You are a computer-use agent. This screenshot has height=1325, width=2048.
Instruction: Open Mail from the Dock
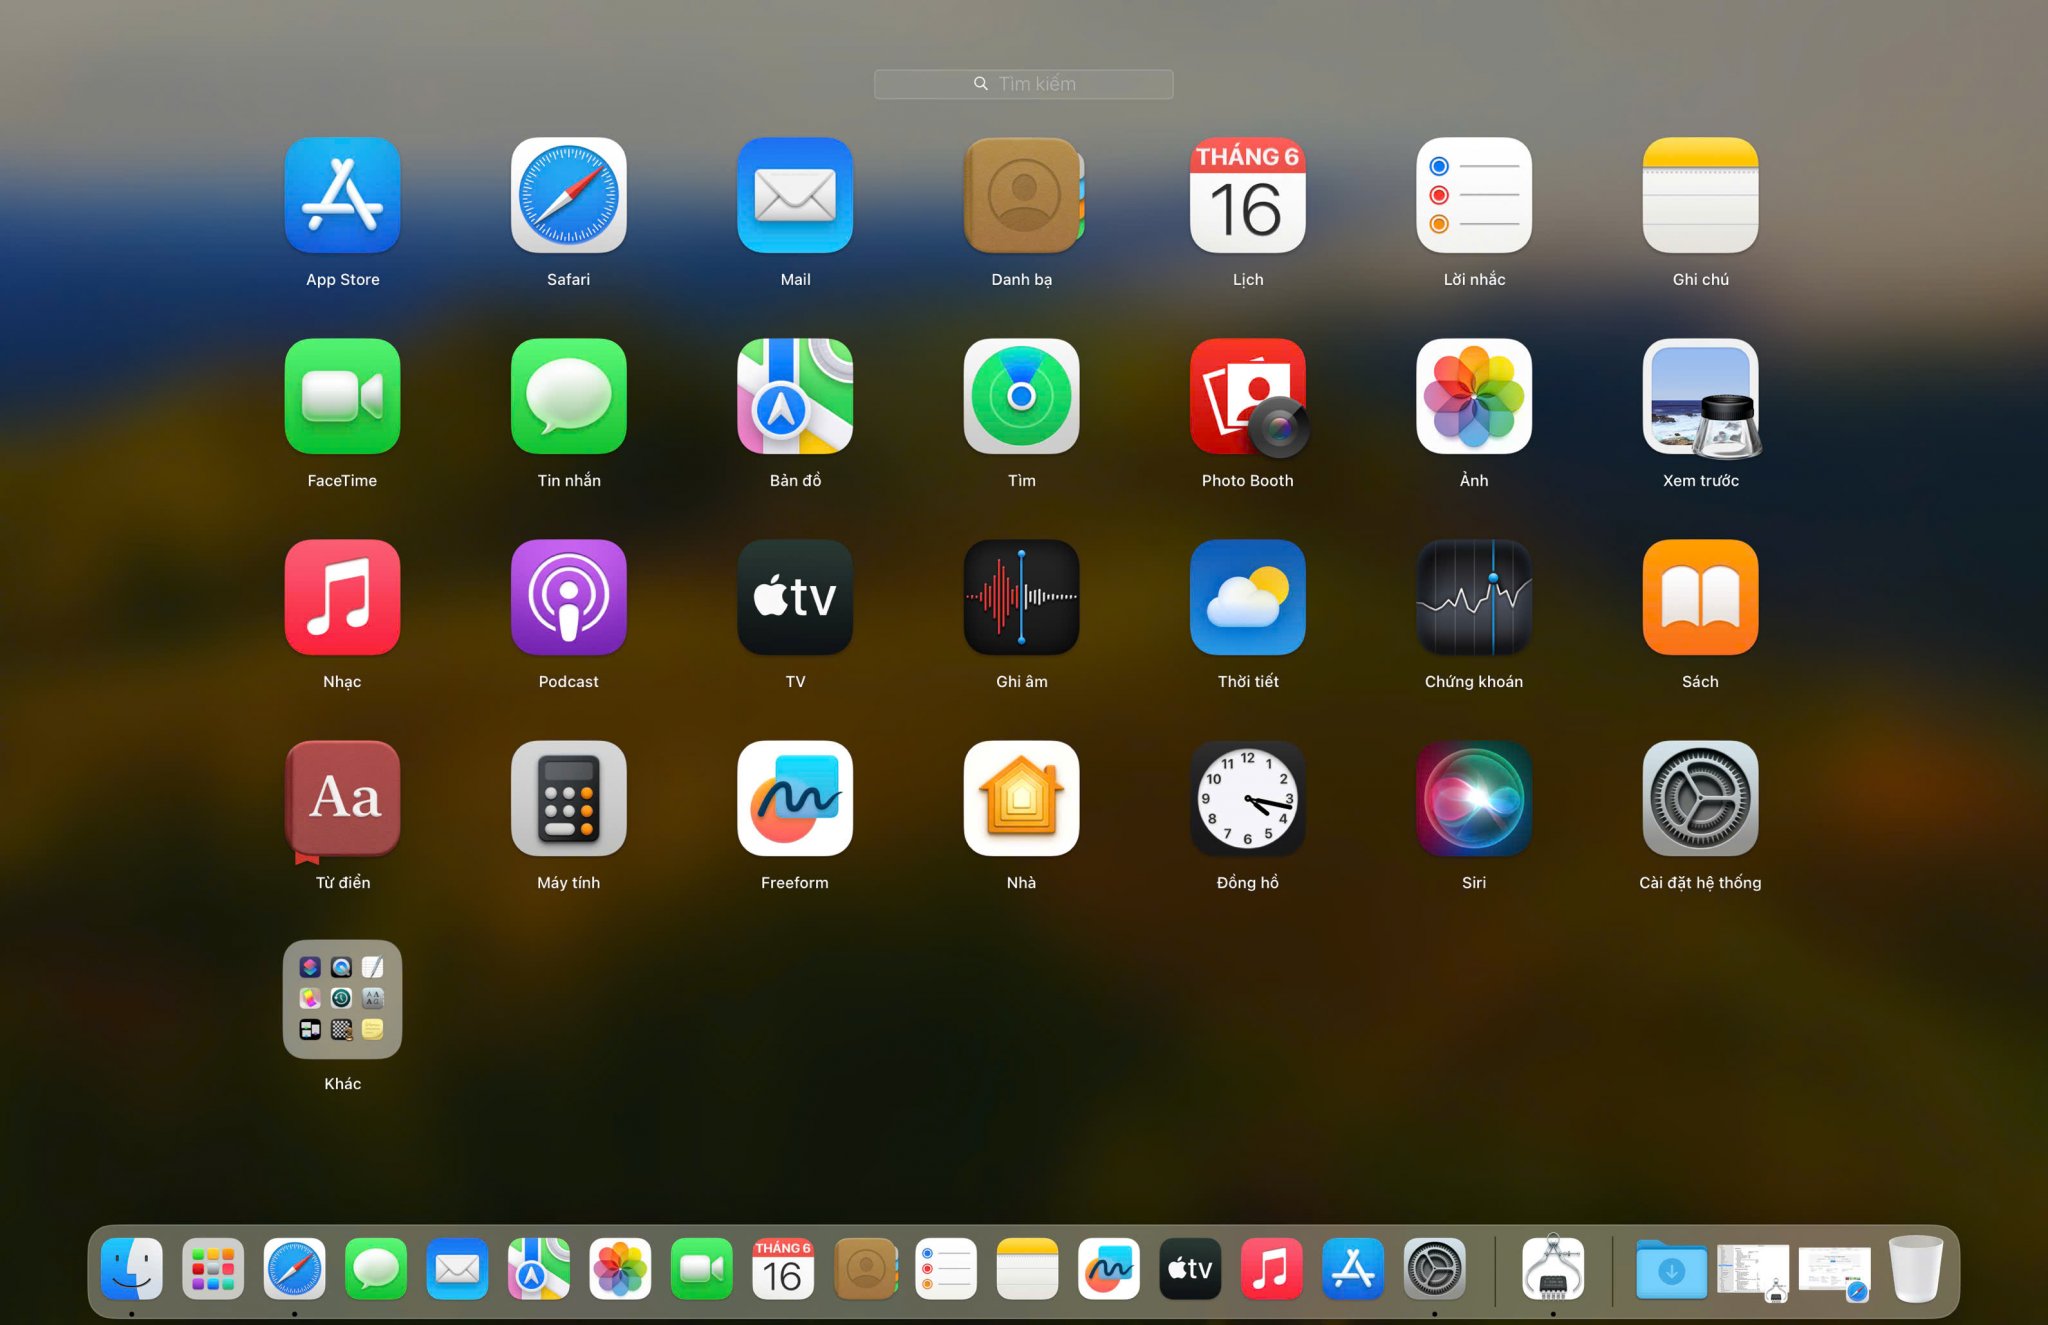pyautogui.click(x=457, y=1270)
